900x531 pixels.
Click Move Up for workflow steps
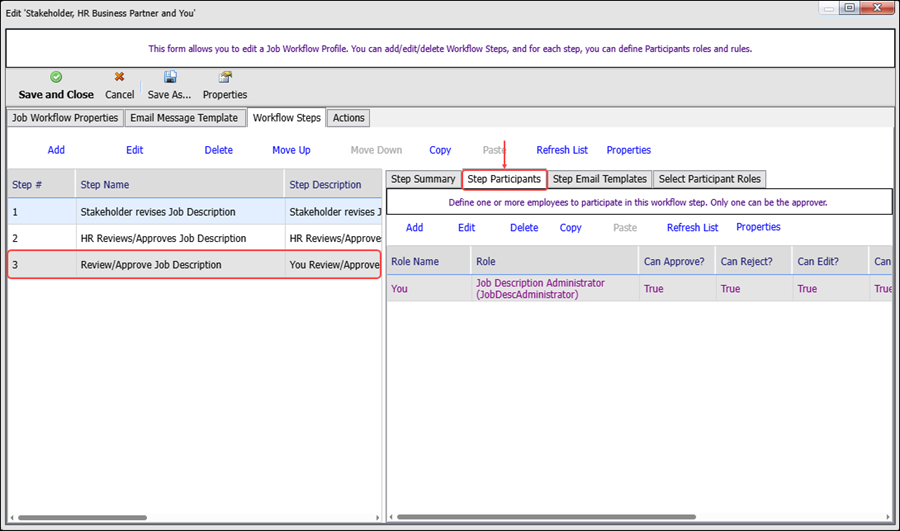tap(291, 150)
